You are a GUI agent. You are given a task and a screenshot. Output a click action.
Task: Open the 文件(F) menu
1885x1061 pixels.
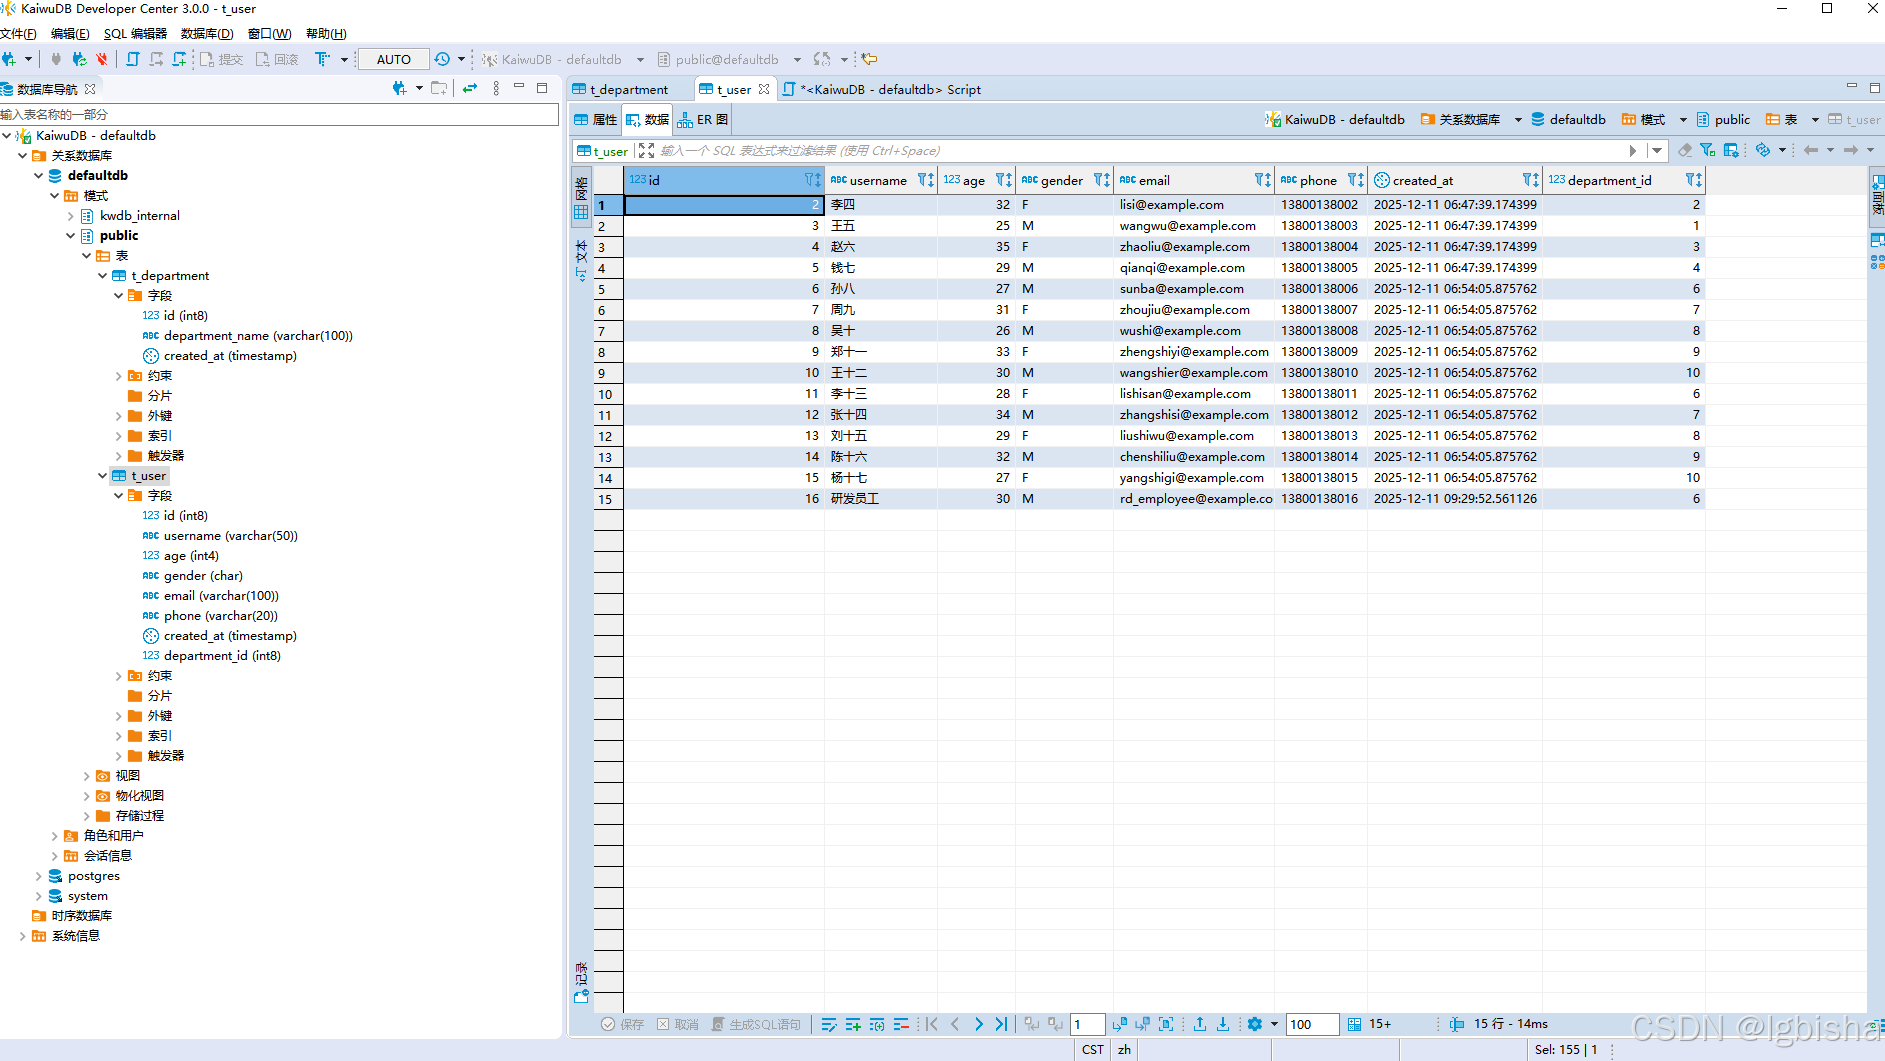click(x=19, y=33)
